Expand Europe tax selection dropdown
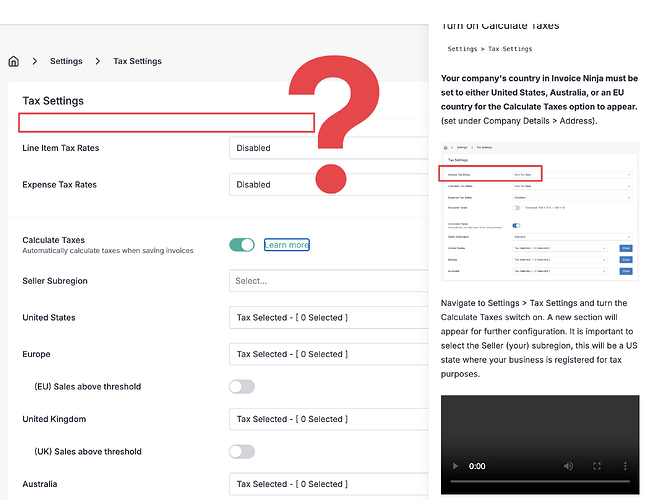 coord(329,354)
